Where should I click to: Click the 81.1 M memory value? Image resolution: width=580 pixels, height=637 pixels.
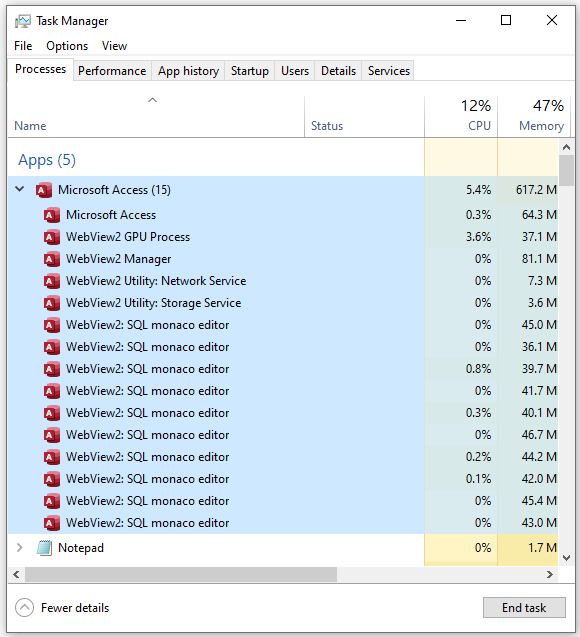(539, 259)
